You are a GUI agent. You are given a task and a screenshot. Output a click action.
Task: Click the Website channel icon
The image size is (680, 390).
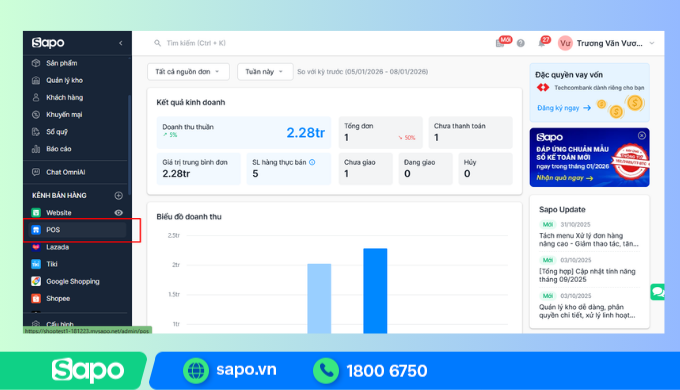(x=36, y=213)
